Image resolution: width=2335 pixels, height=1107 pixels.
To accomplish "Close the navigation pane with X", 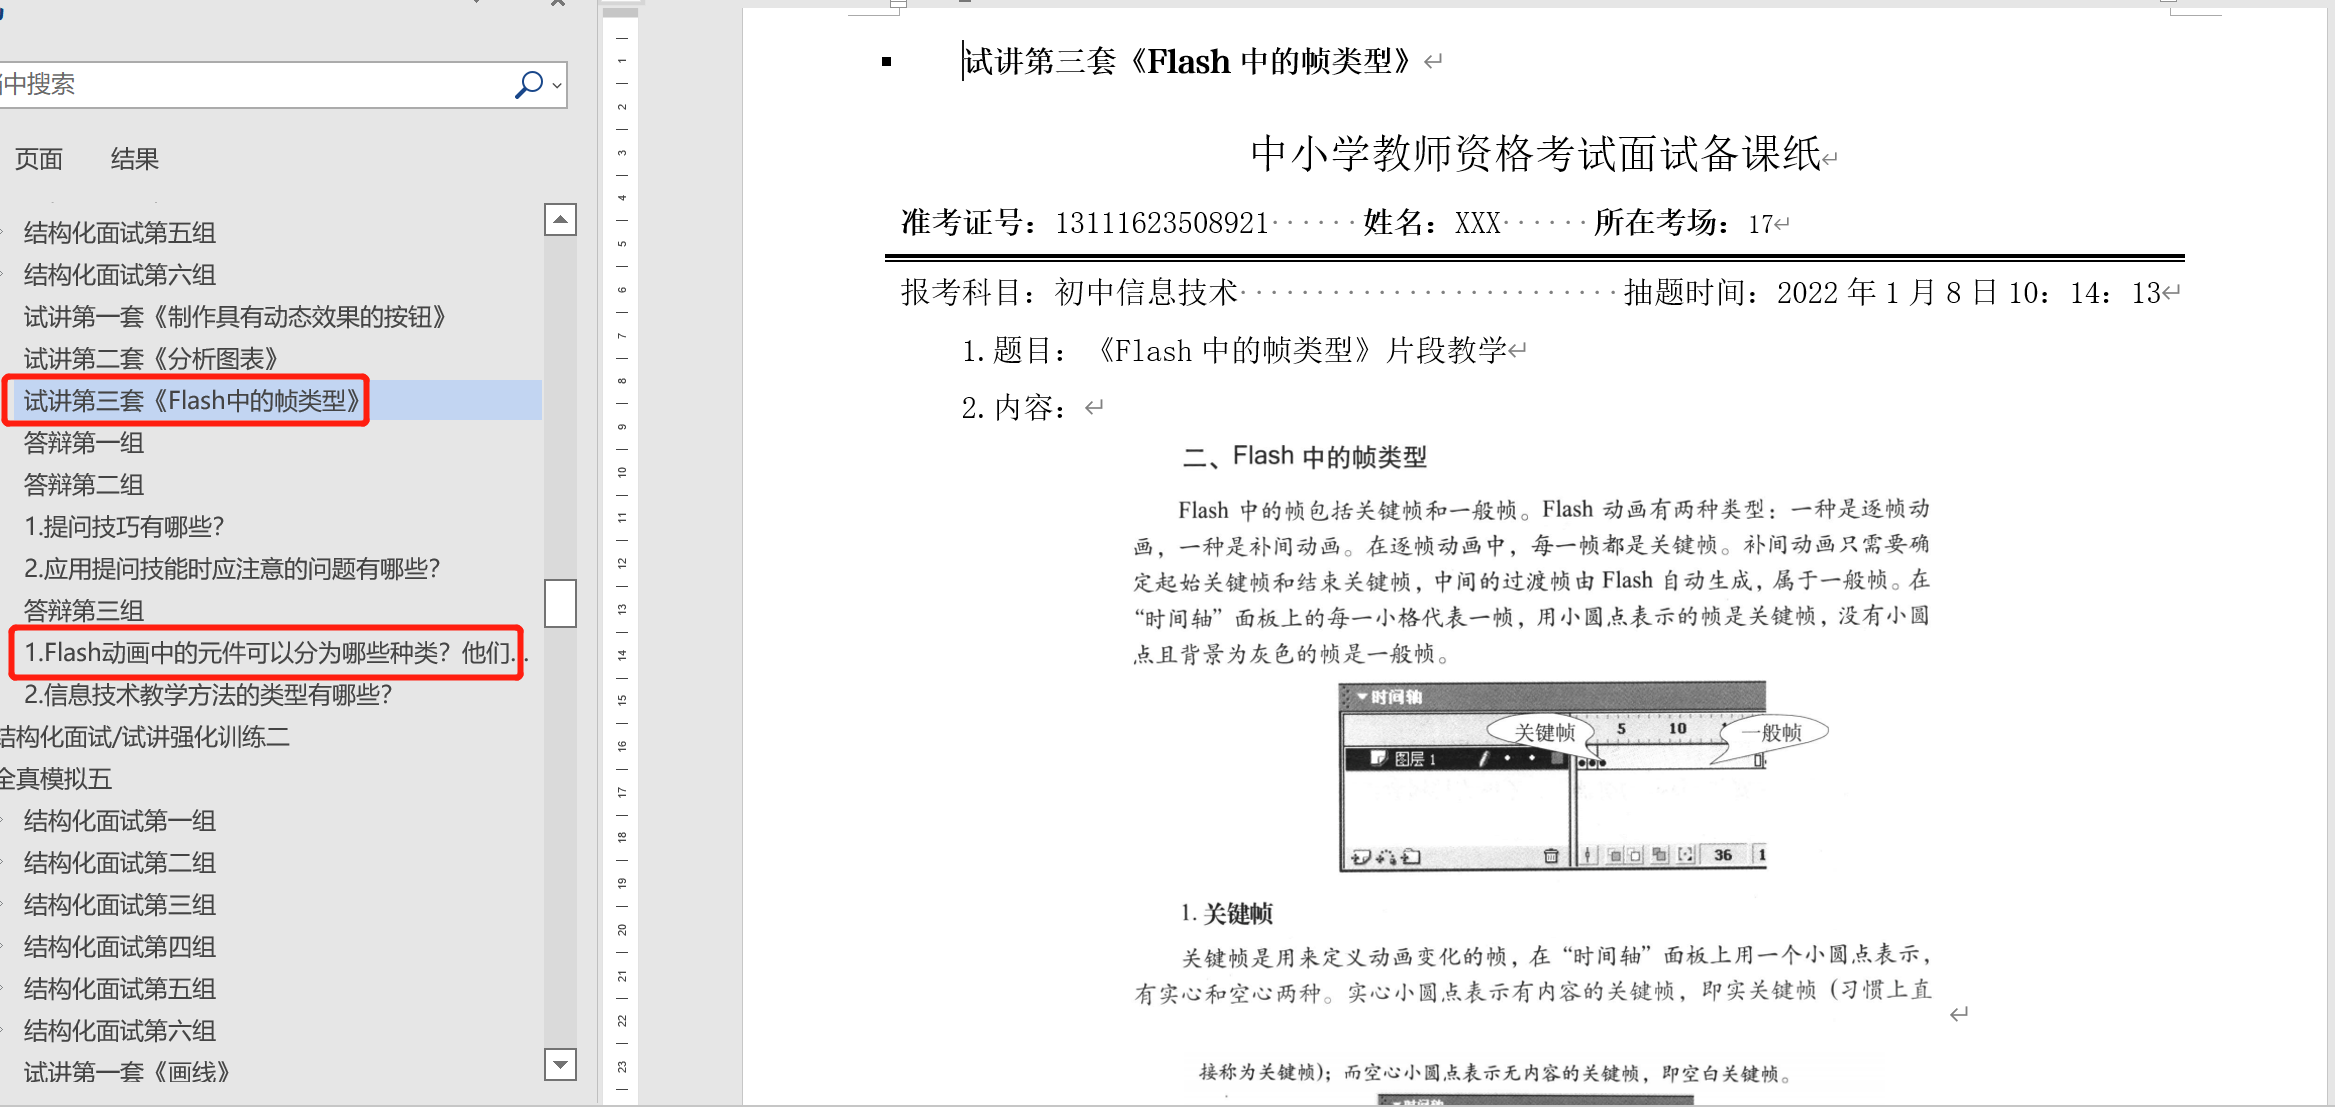I will [558, 4].
